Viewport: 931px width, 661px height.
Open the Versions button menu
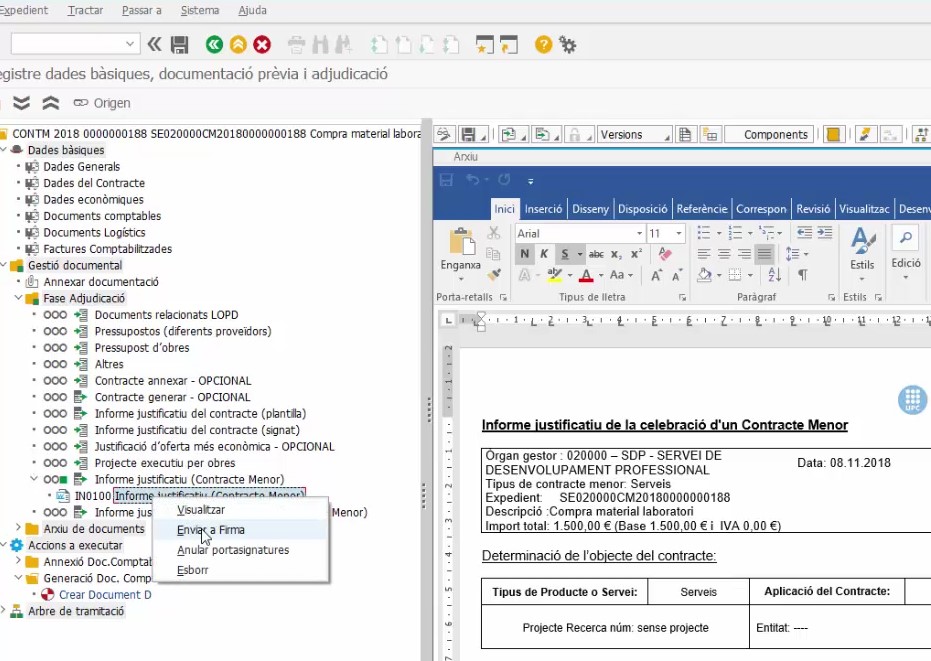pyautogui.click(x=634, y=134)
